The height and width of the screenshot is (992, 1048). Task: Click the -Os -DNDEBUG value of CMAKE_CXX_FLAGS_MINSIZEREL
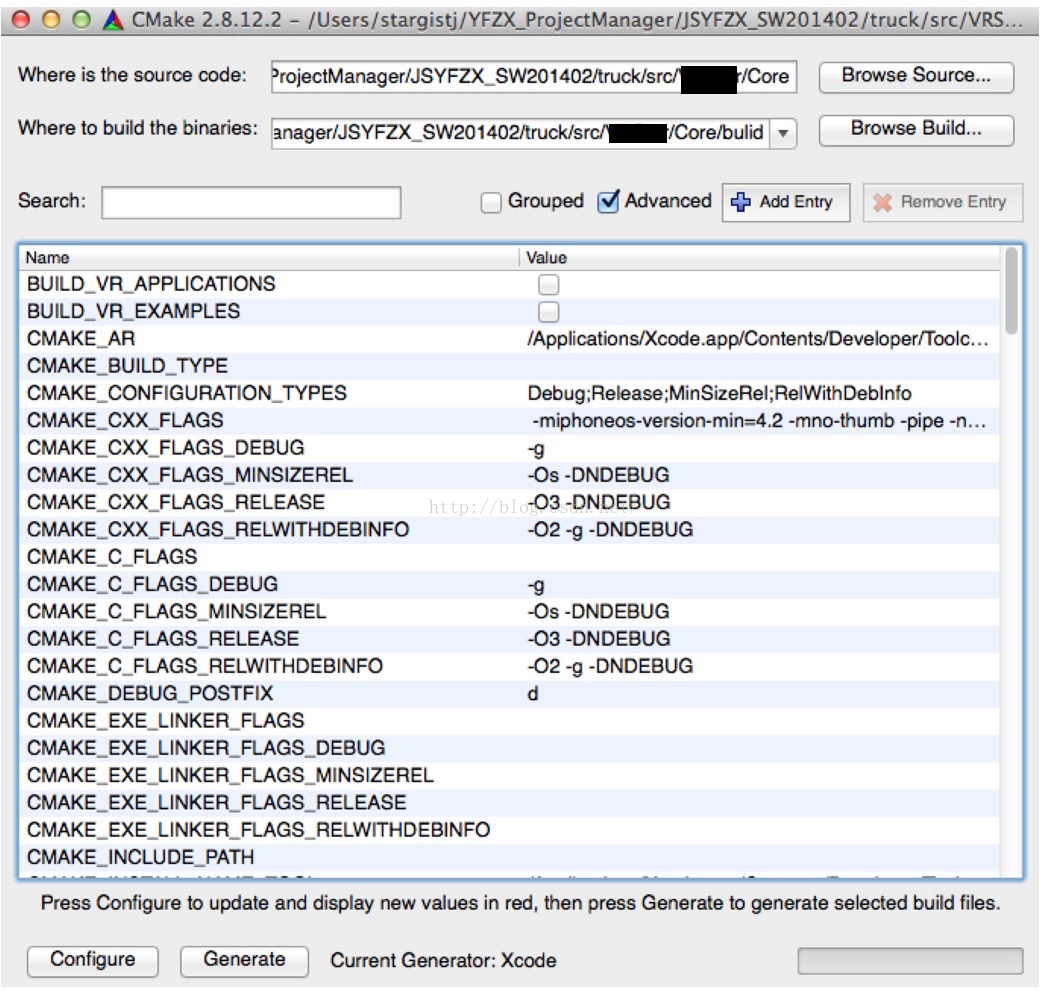coord(598,475)
